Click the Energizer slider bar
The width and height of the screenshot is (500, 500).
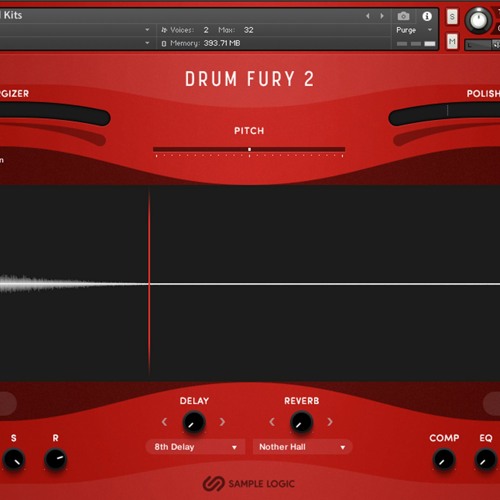(55, 114)
